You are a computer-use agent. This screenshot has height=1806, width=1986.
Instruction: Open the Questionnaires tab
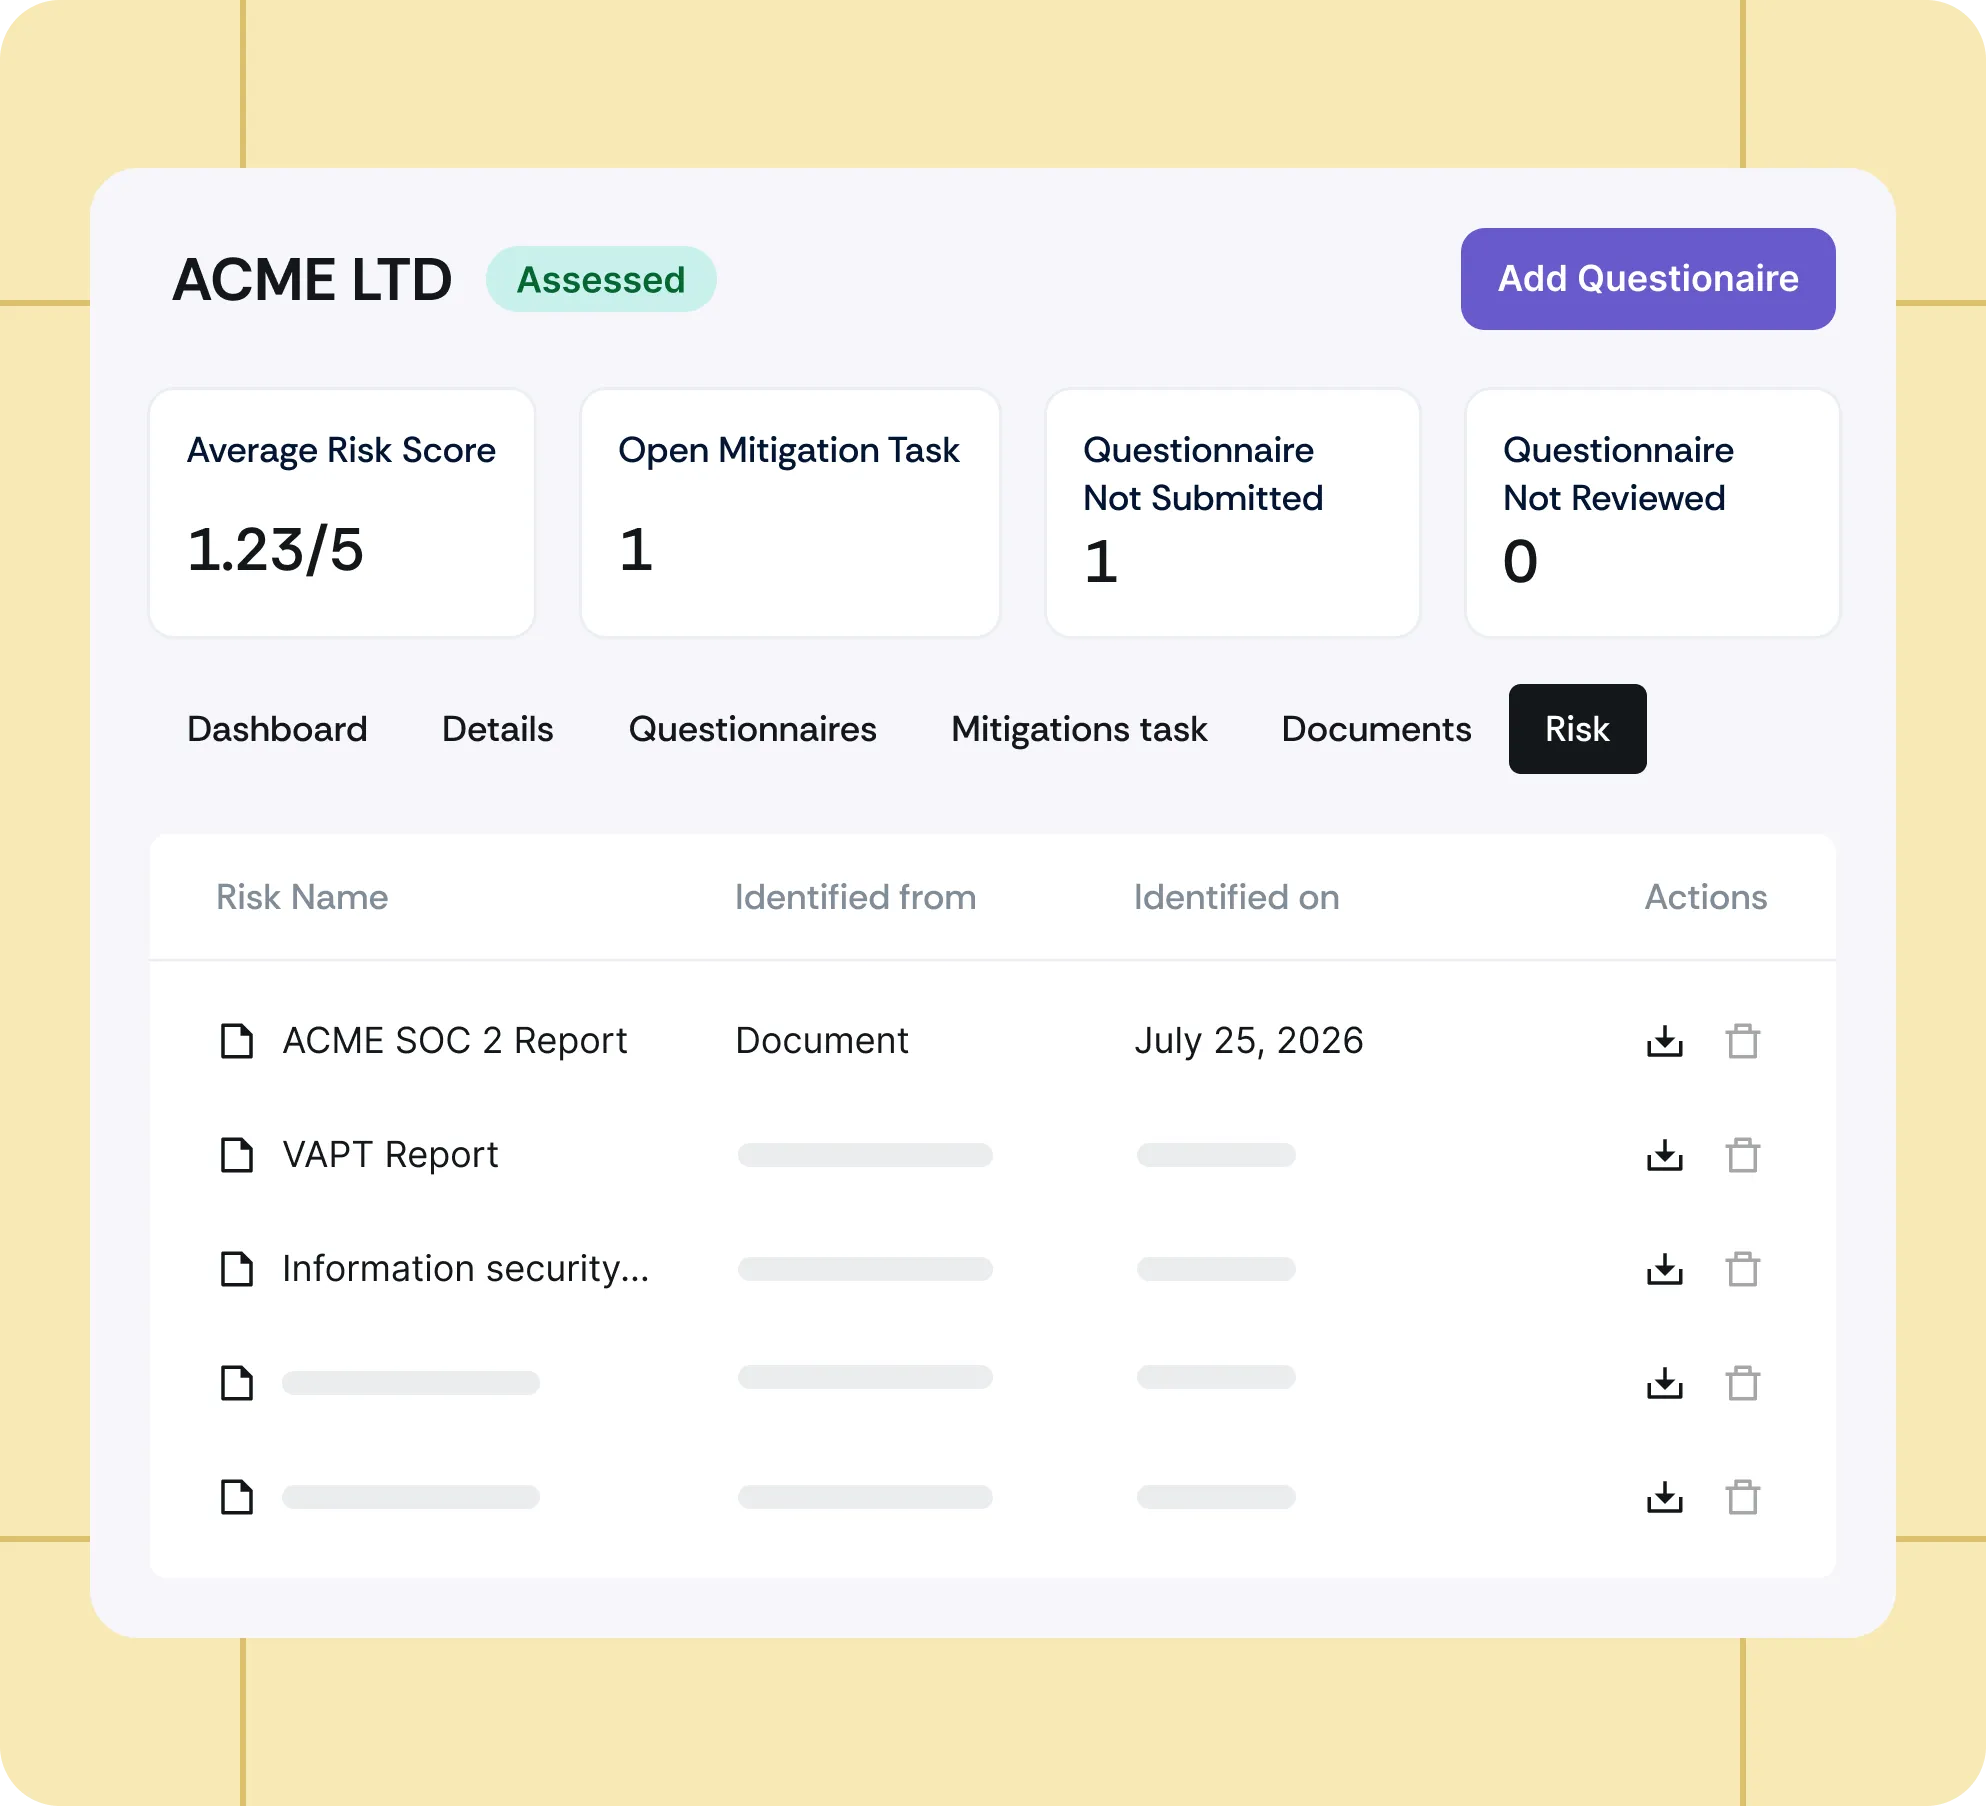click(752, 729)
